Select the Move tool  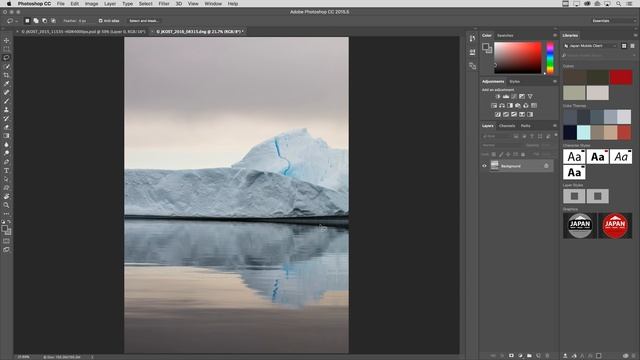7,40
